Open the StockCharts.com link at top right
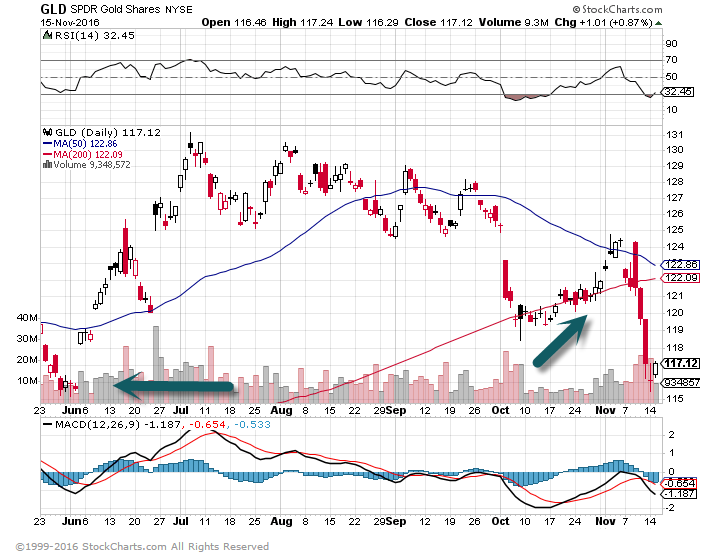Image resolution: width=709 pixels, height=555 pixels. (622, 9)
